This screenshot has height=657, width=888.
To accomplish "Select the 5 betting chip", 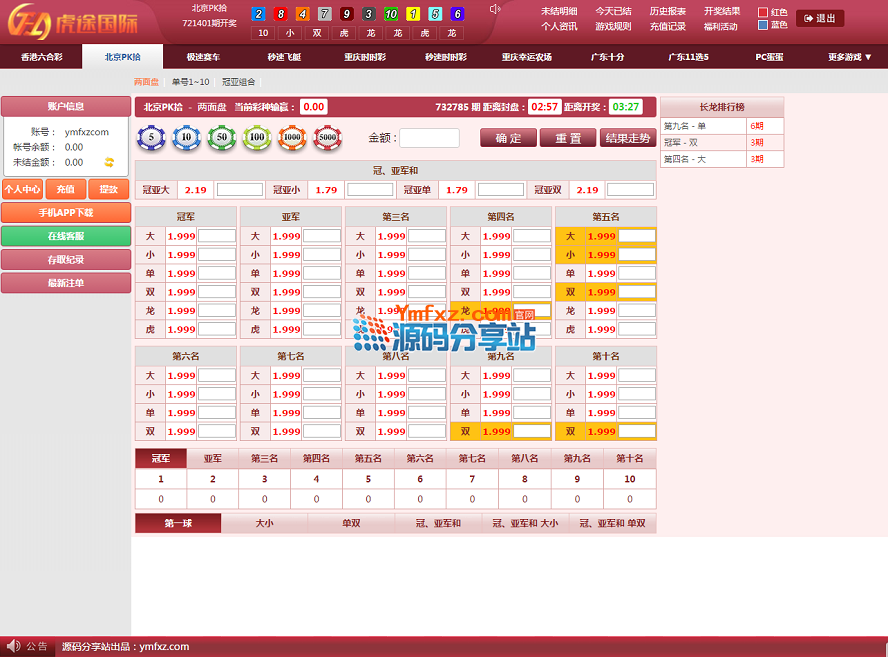I will tap(151, 138).
